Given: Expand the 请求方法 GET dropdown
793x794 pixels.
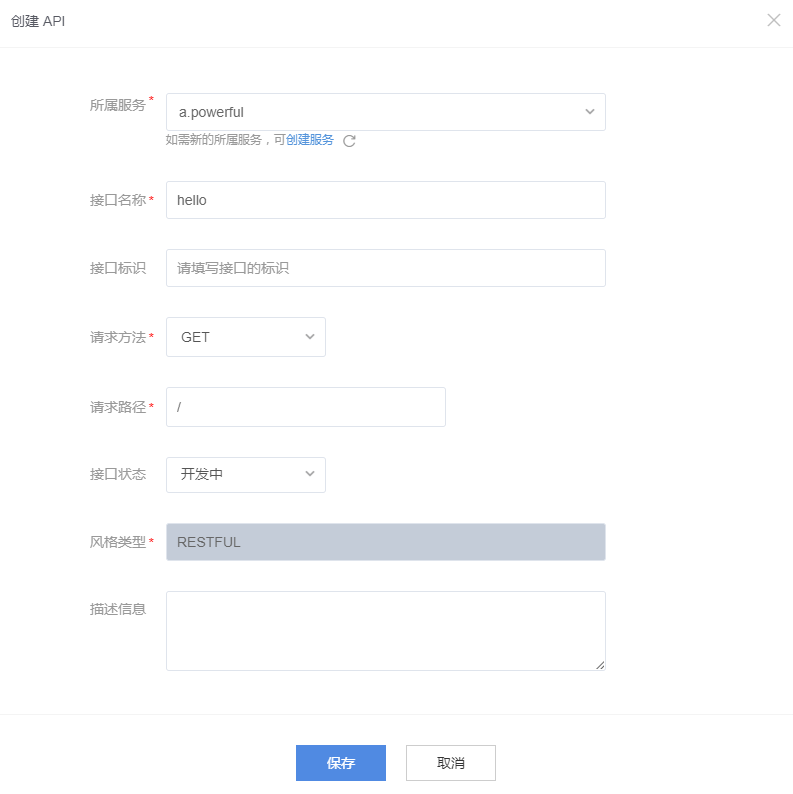Looking at the screenshot, I should point(245,337).
